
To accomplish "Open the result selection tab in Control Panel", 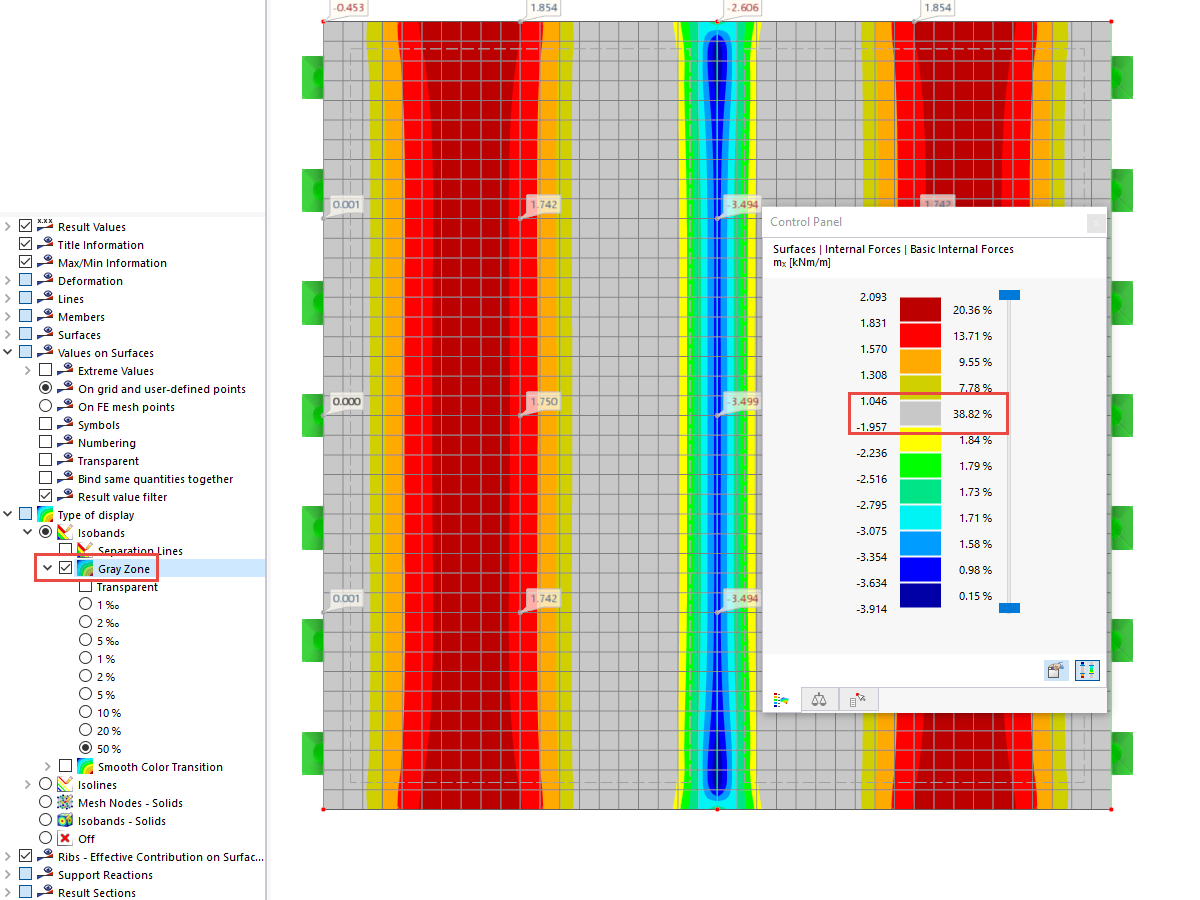I will [858, 700].
